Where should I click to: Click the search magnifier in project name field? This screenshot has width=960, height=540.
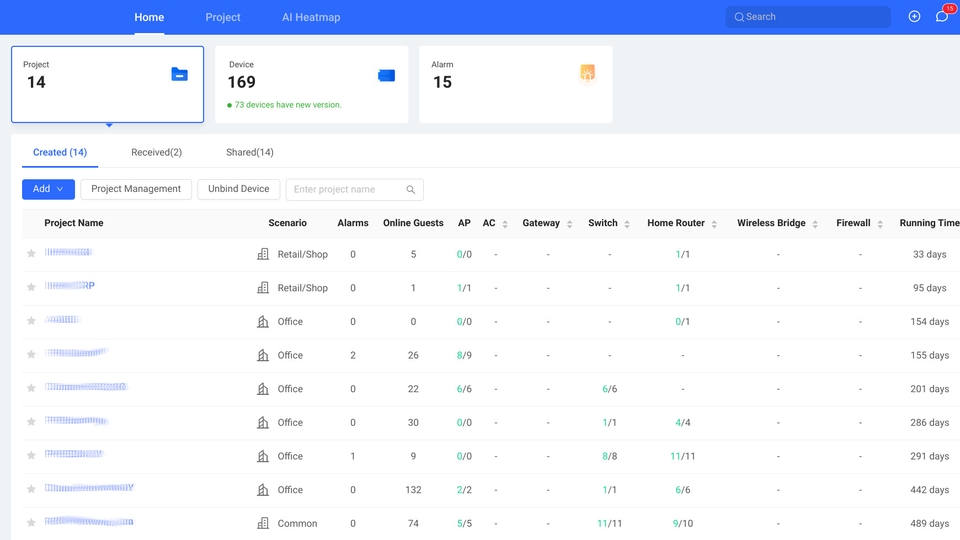click(x=411, y=190)
